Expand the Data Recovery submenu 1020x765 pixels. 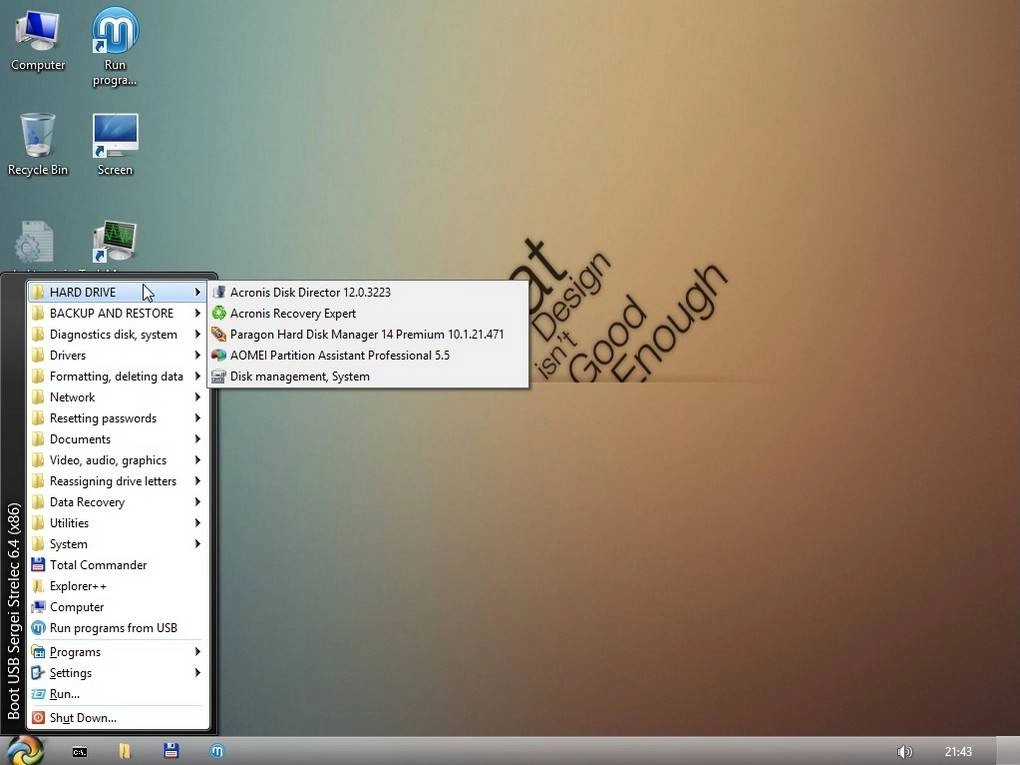click(x=87, y=502)
